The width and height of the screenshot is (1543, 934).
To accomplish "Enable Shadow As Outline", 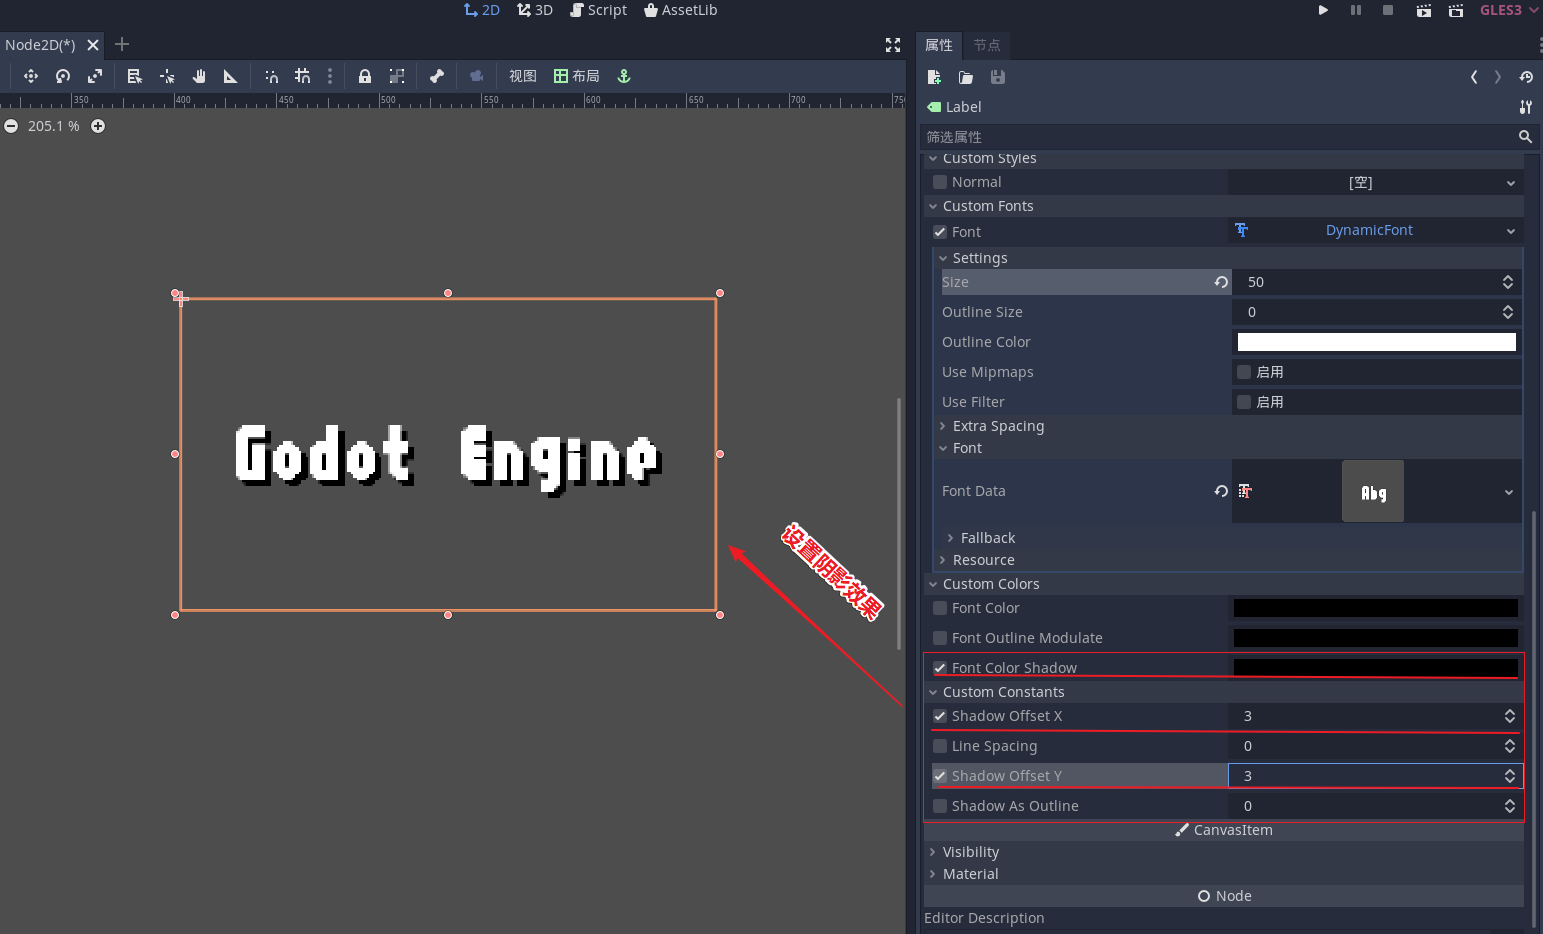I will [x=940, y=806].
